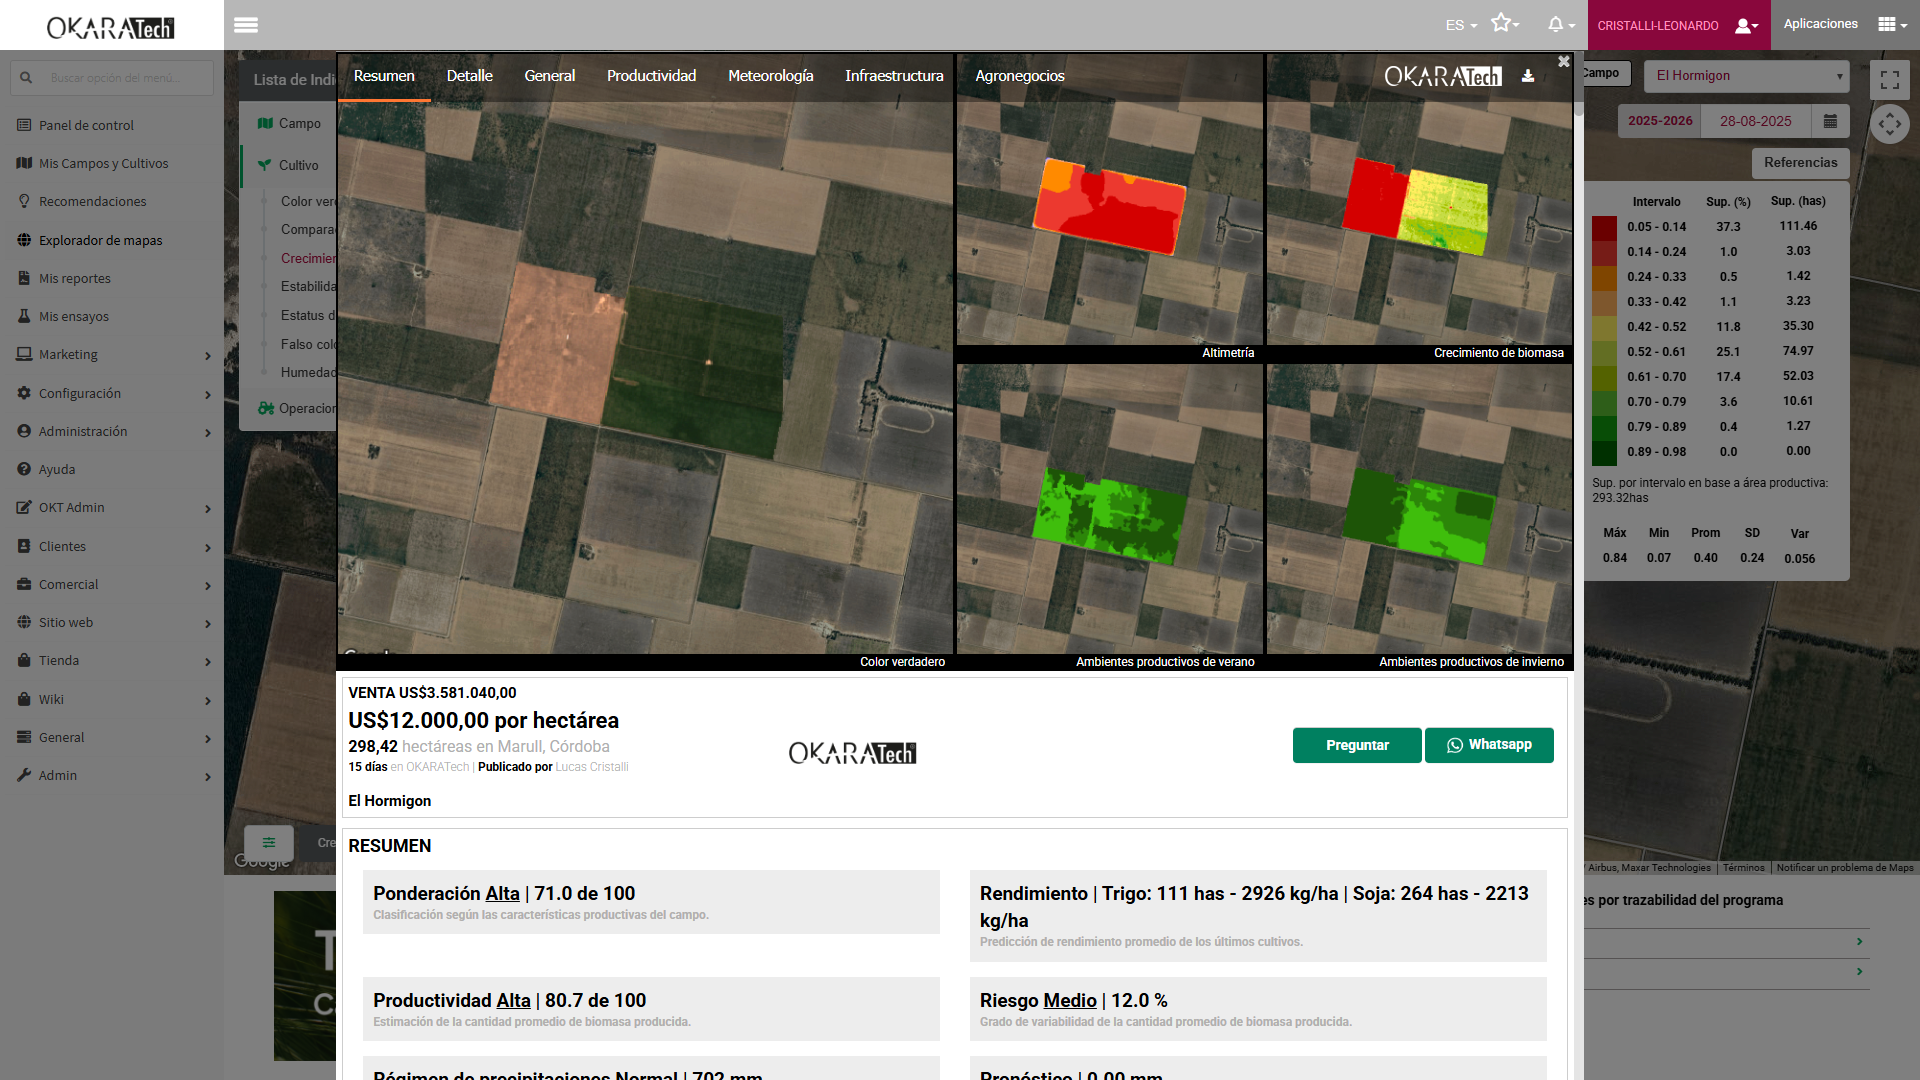
Task: Click the map pan control icon
Action: 1889,125
